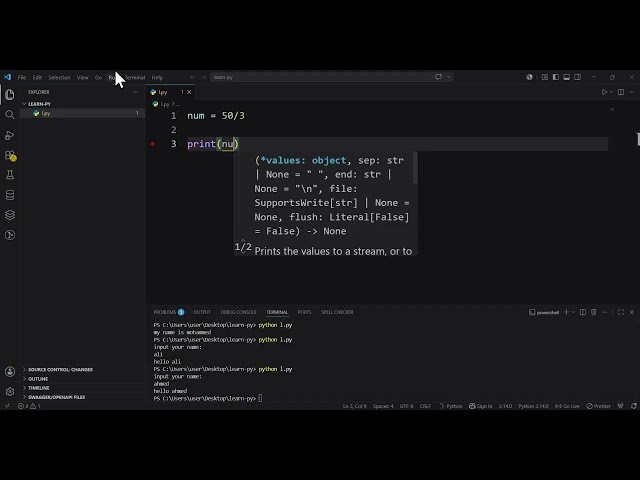Go forward with the navigation arrow
This screenshot has height=480, width=640.
click(203, 77)
